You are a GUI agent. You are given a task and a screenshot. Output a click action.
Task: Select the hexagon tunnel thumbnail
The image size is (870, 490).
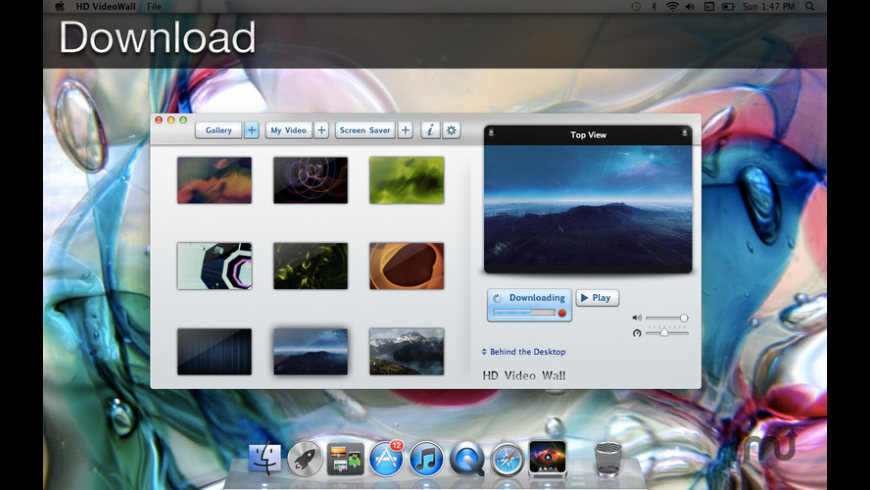tap(214, 266)
